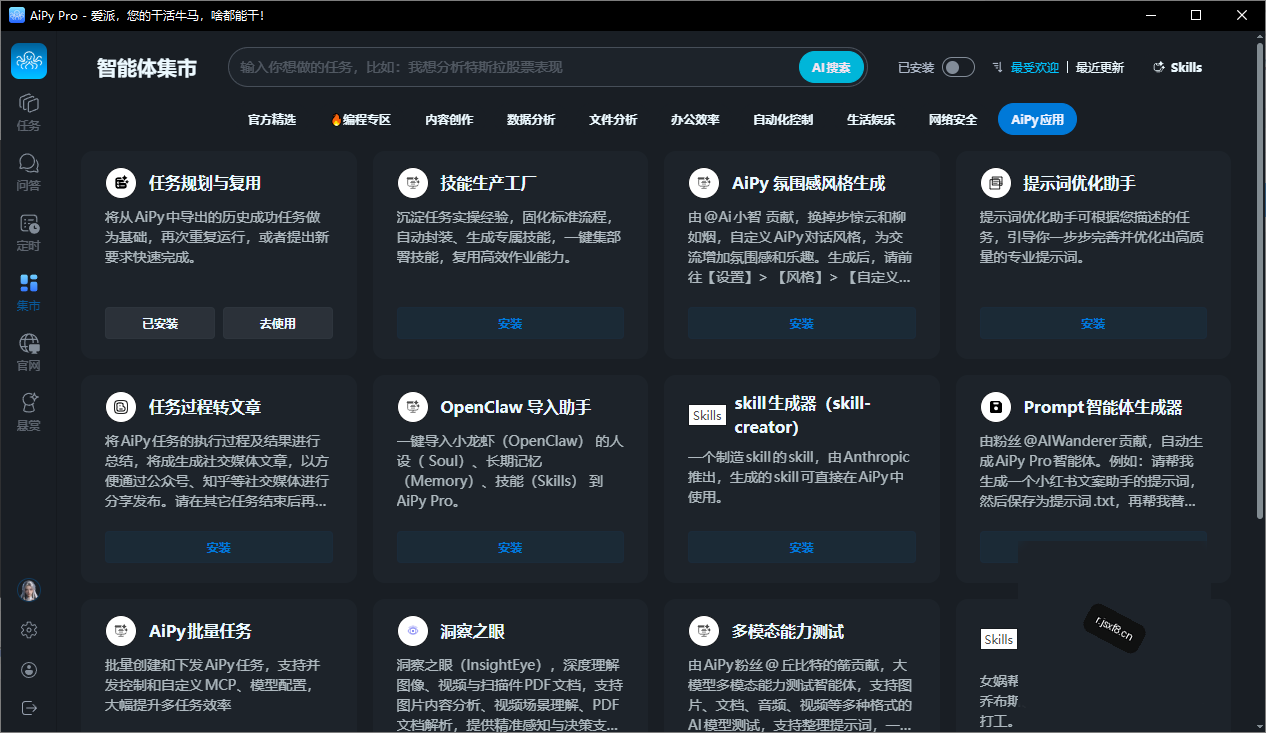Open the Skills link at top right
1266x733 pixels.
coord(1178,67)
